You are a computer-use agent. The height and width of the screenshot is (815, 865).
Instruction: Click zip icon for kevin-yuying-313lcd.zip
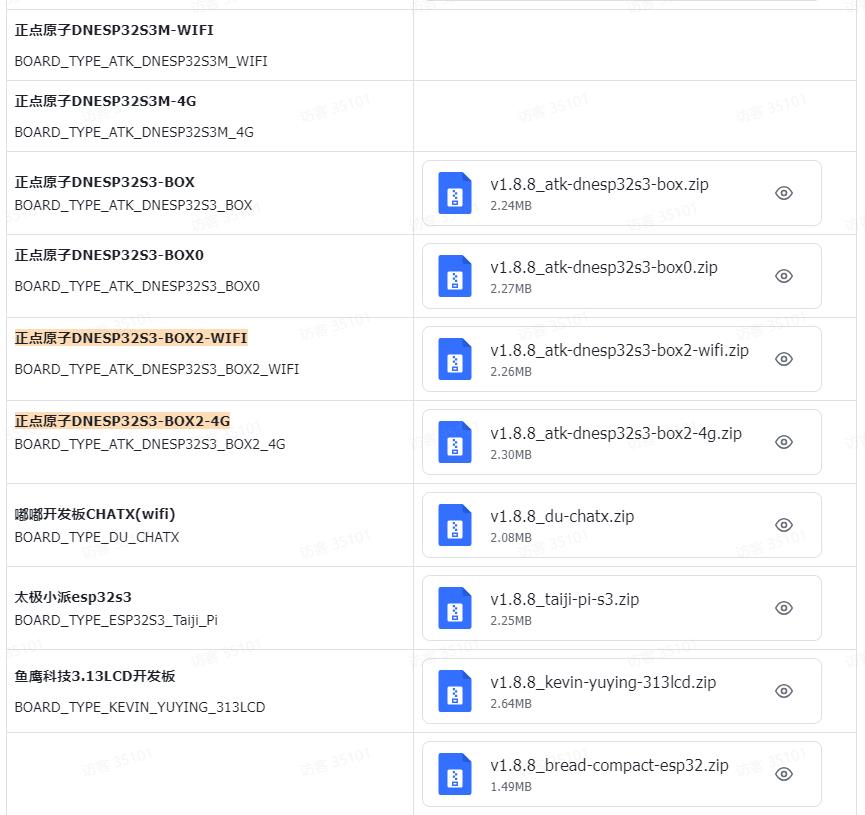[x=455, y=691]
